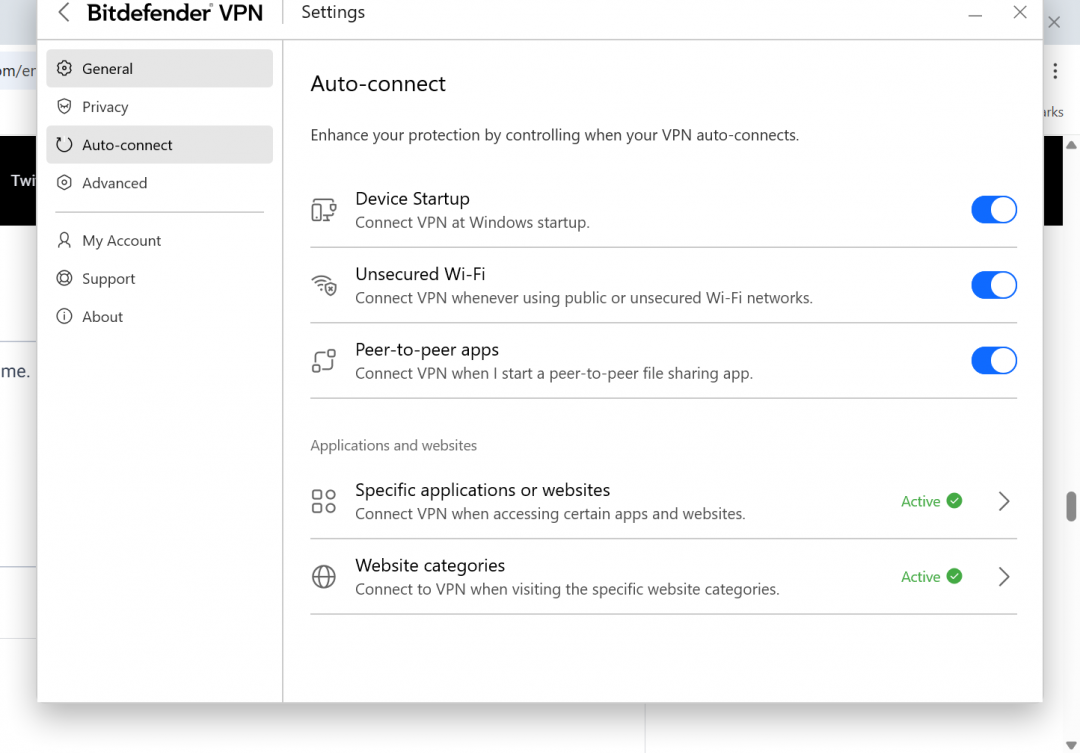Click the Device Startup label
The image size is (1080, 753).
click(413, 198)
